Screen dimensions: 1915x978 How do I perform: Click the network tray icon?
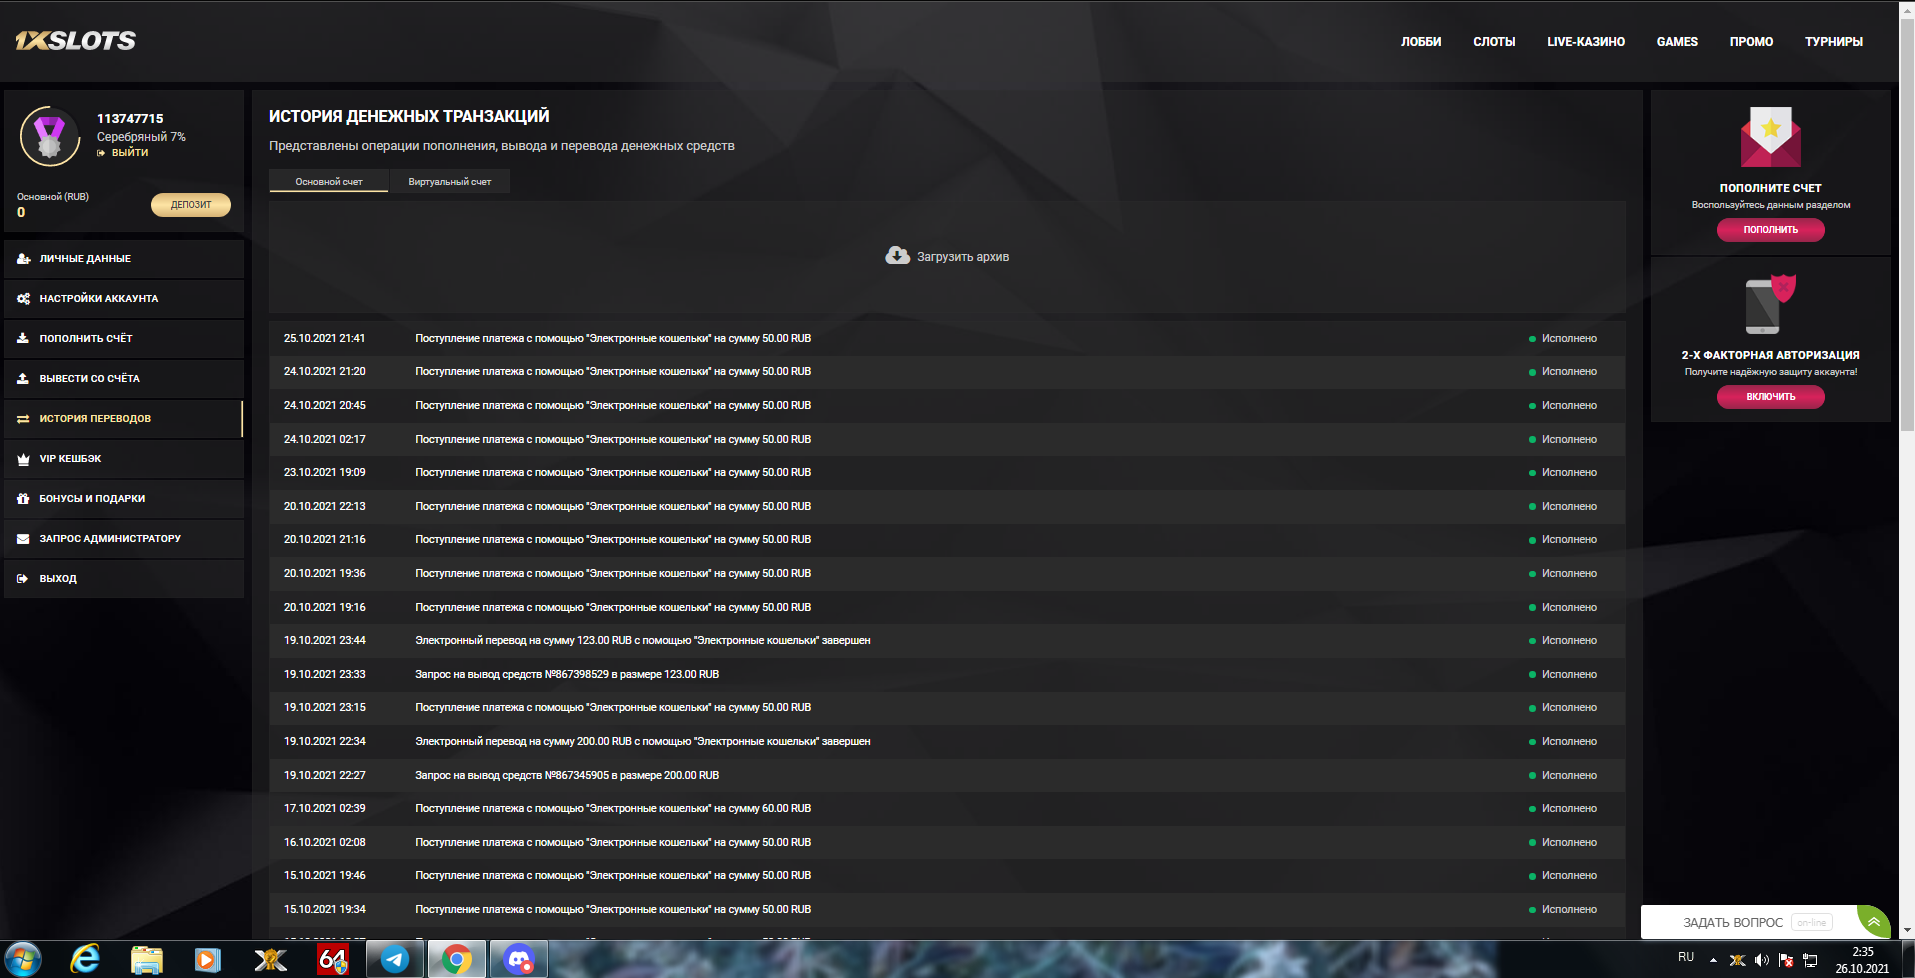(1810, 960)
